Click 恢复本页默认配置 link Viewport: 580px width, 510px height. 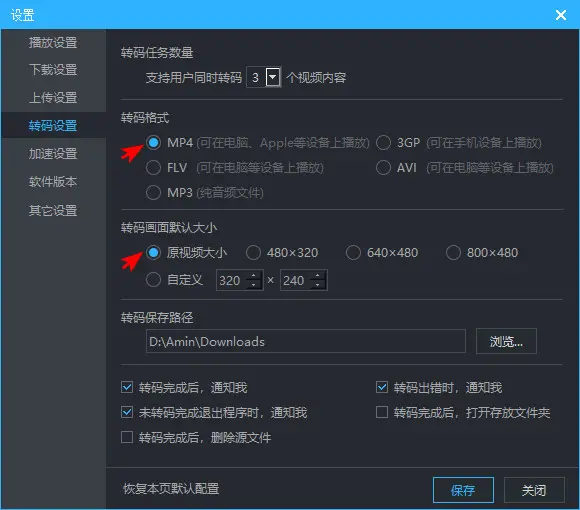click(x=171, y=489)
